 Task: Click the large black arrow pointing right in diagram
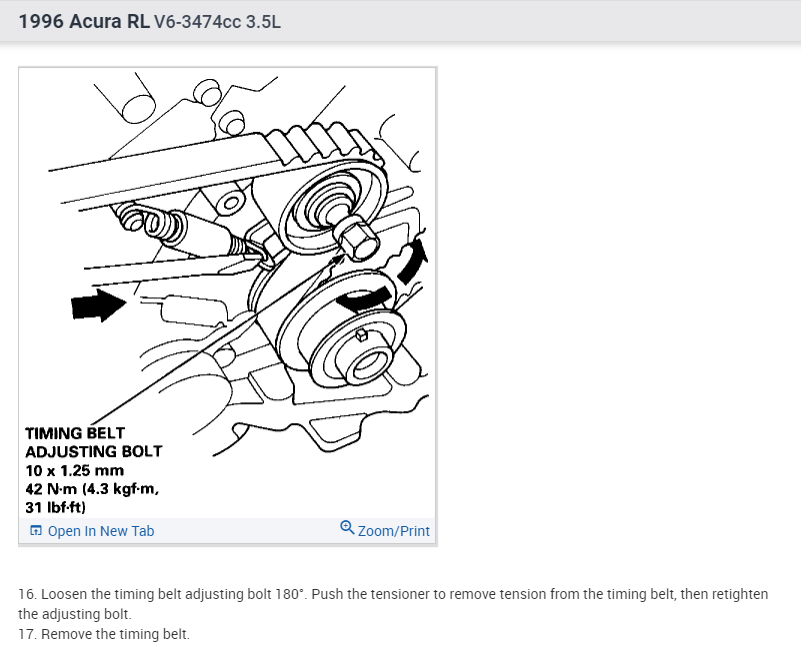(99, 305)
